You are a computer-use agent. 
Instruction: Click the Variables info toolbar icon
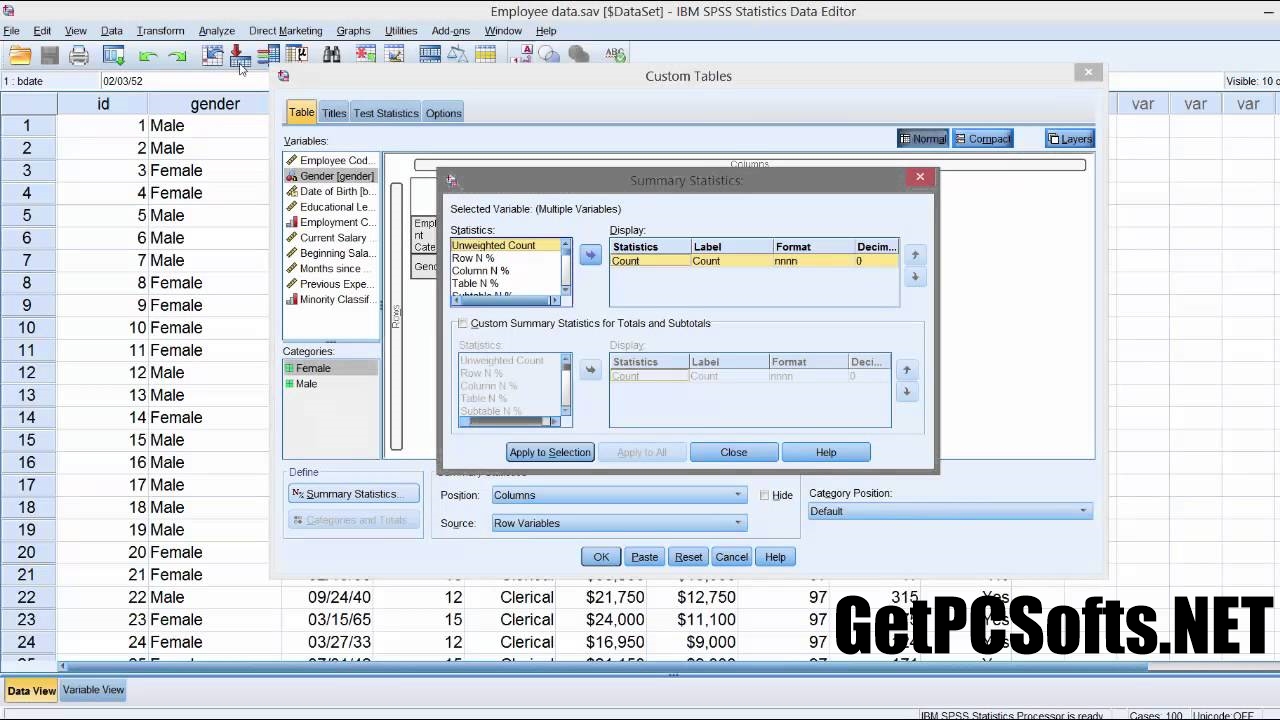[x=268, y=55]
